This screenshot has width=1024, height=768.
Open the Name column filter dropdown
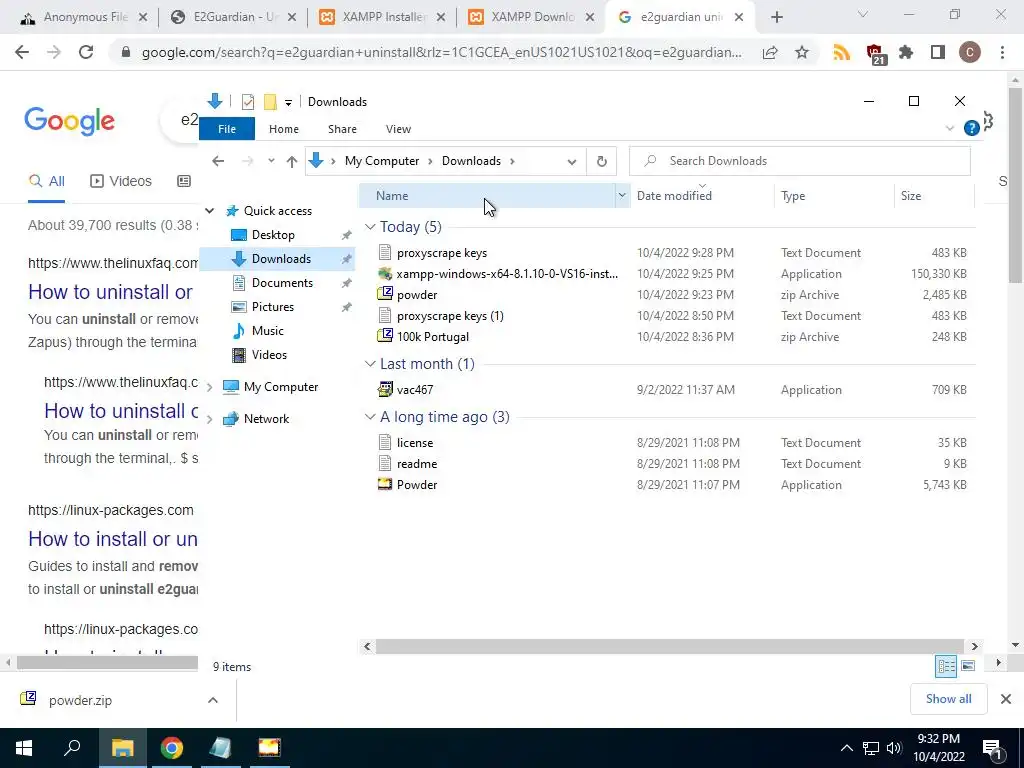pyautogui.click(x=622, y=195)
